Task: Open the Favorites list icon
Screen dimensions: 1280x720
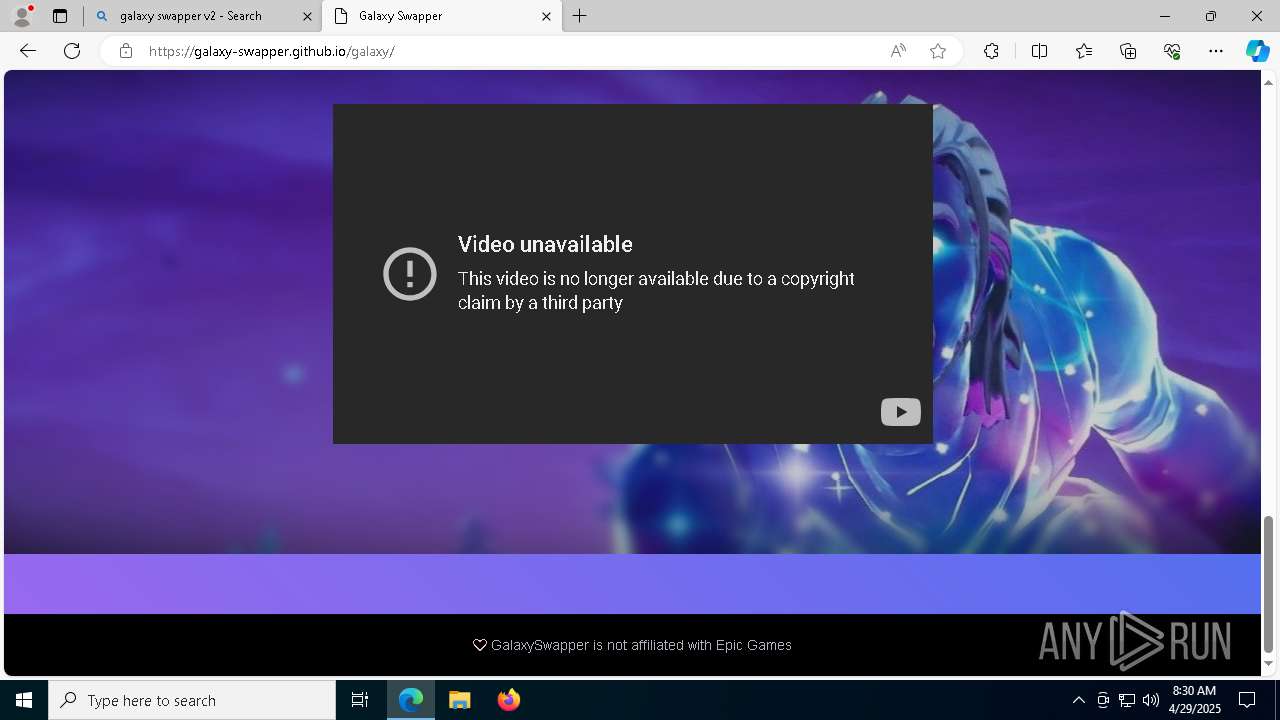Action: (1084, 51)
